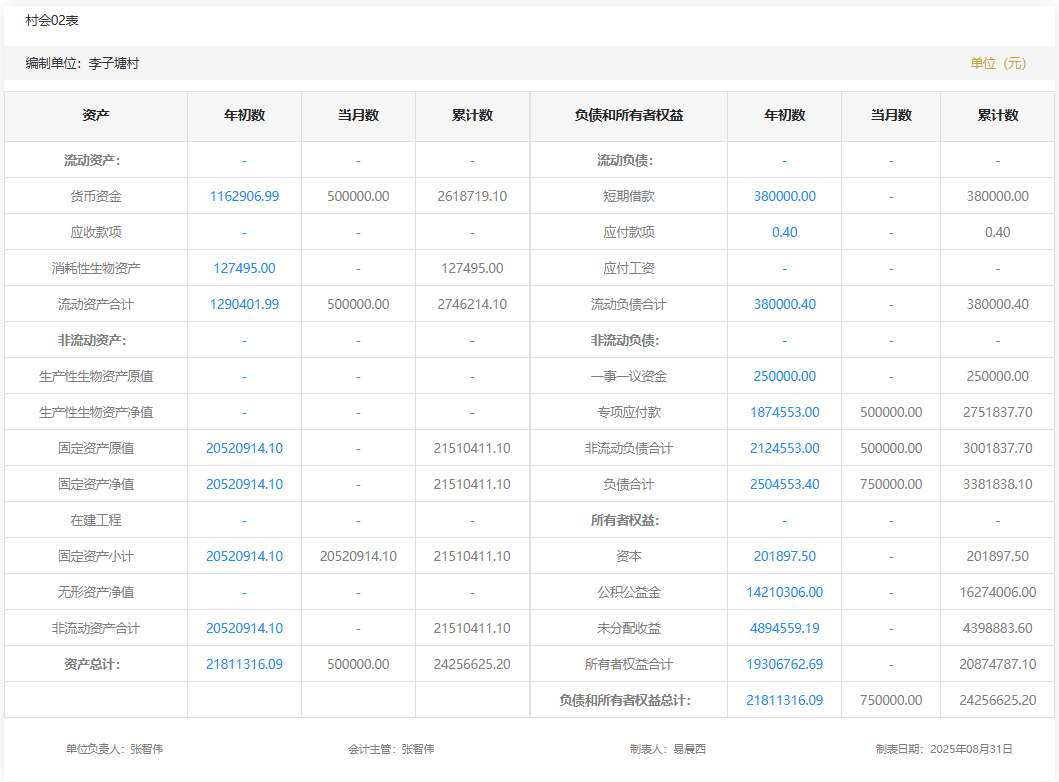This screenshot has width=1059, height=782.
Task: Open 流动资产合计 opening balance 1290401.99
Action: 244,304
